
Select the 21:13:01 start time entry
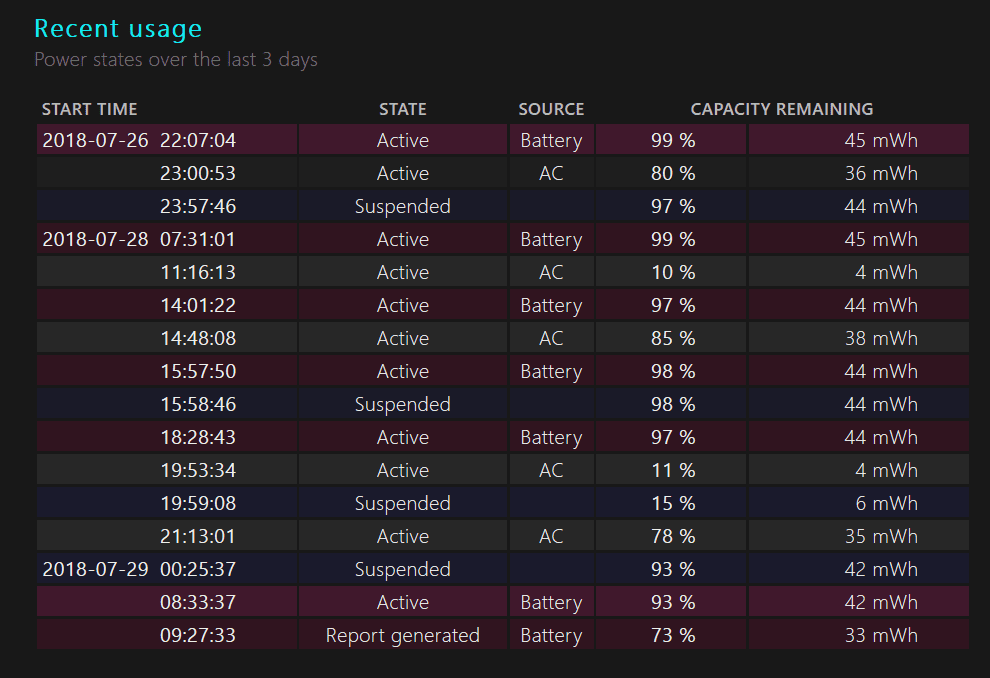197,536
